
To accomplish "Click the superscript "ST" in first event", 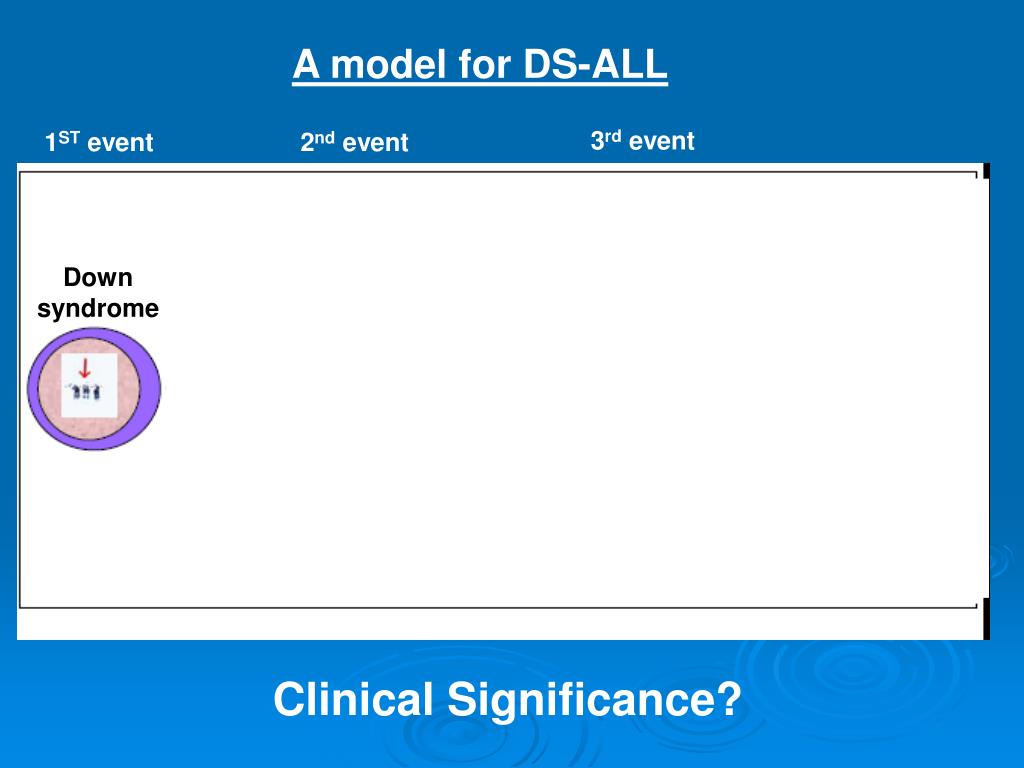I will click(69, 138).
